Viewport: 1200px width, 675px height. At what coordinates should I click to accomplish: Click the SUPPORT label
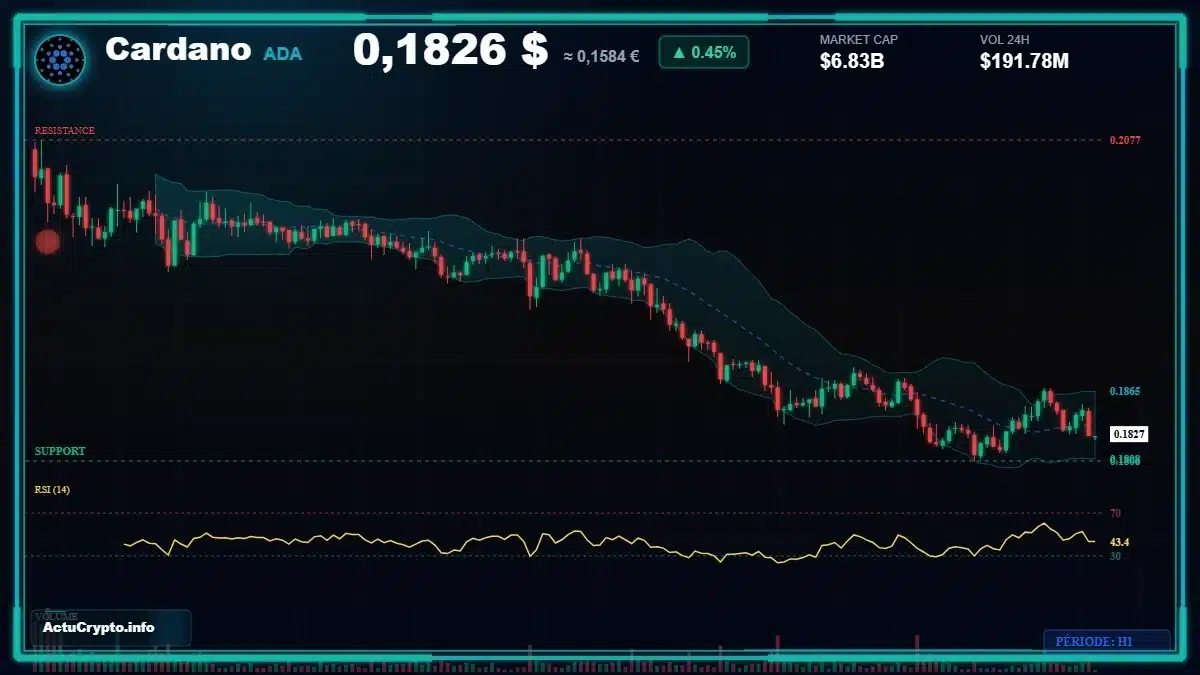pos(60,452)
